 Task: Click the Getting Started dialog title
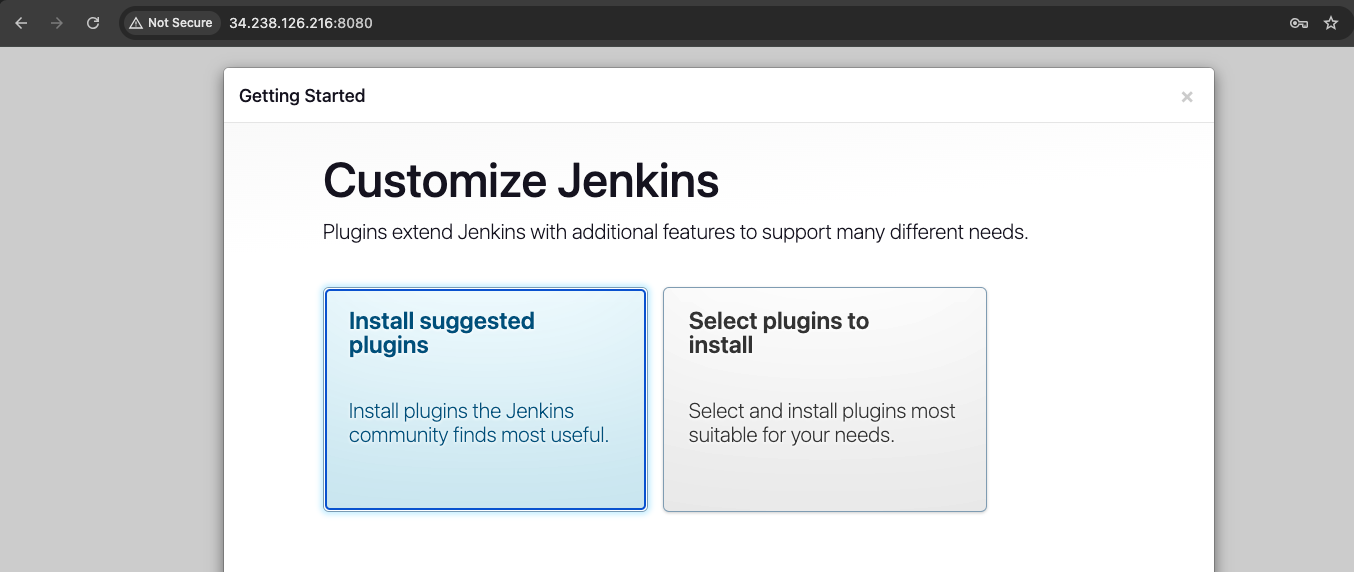[302, 96]
